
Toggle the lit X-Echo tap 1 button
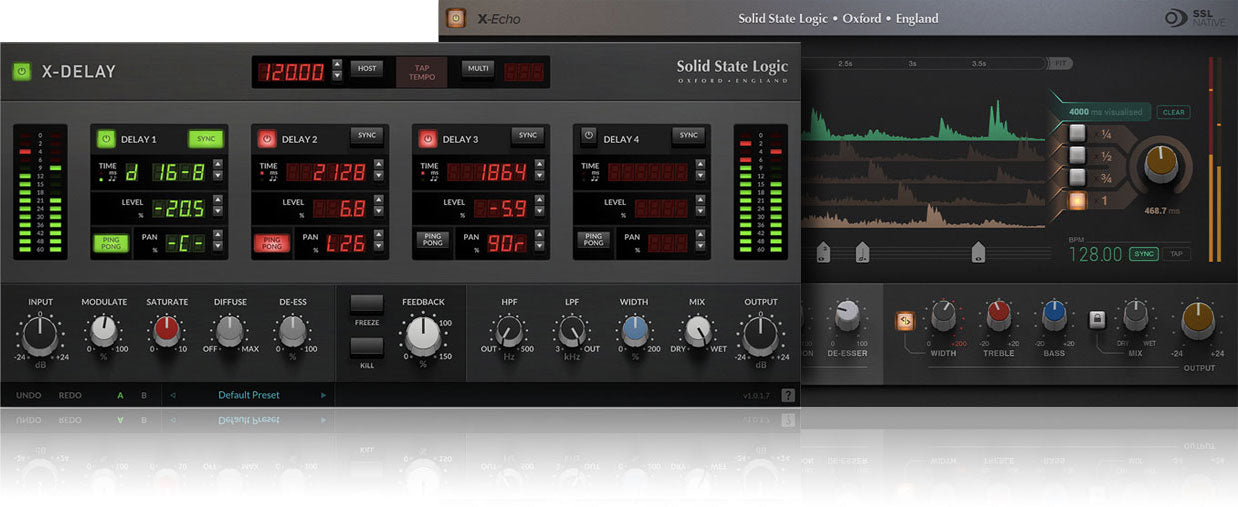tap(1078, 200)
